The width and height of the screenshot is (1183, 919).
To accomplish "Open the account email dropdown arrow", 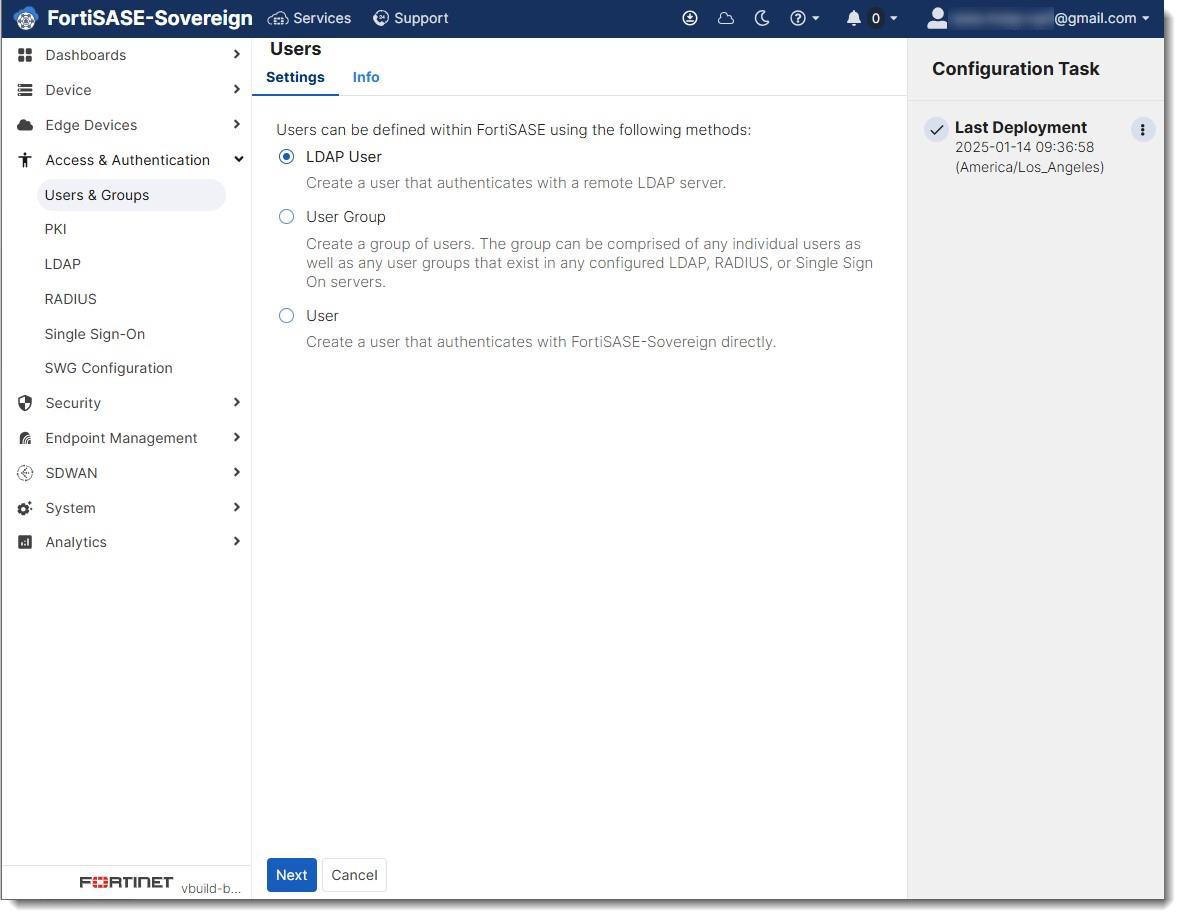I will click(1147, 18).
